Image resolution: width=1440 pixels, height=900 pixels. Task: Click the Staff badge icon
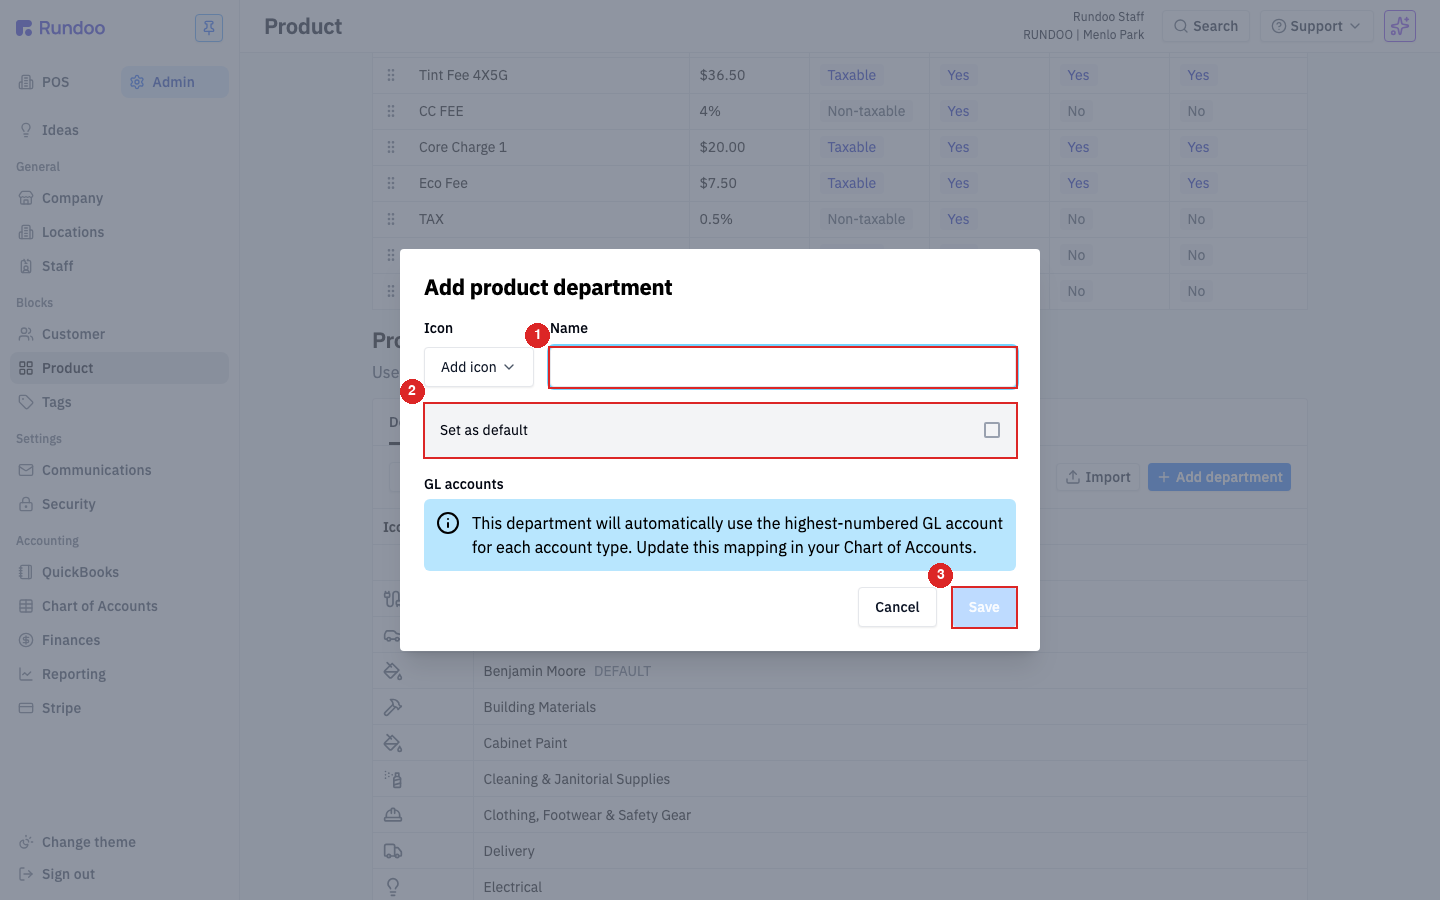tap(26, 266)
